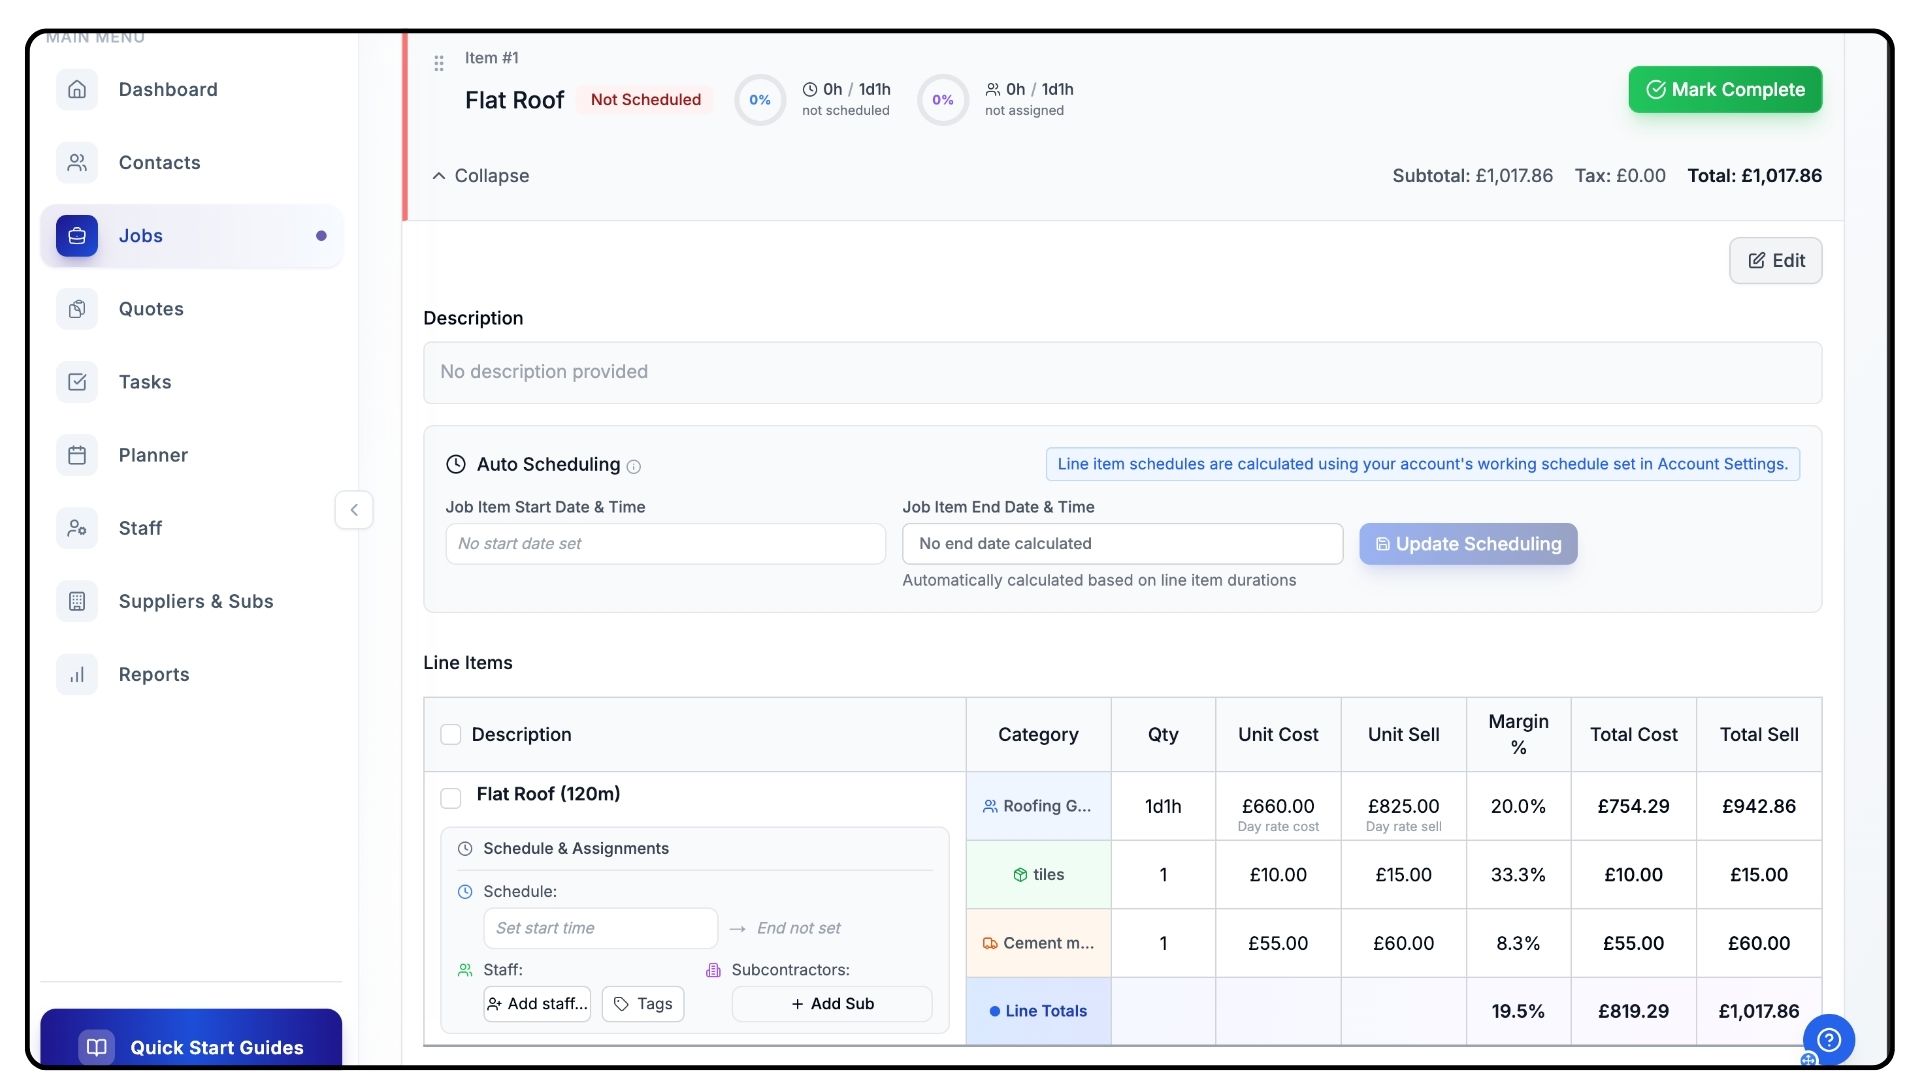
Task: Collapse the sidebar with the chevron arrow
Action: 354,510
